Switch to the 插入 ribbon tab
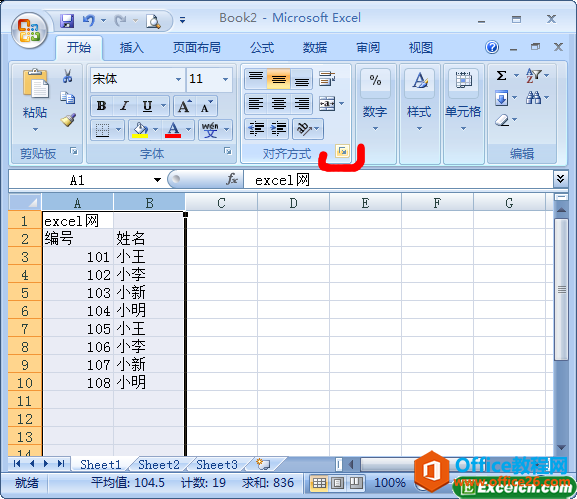 tap(131, 48)
